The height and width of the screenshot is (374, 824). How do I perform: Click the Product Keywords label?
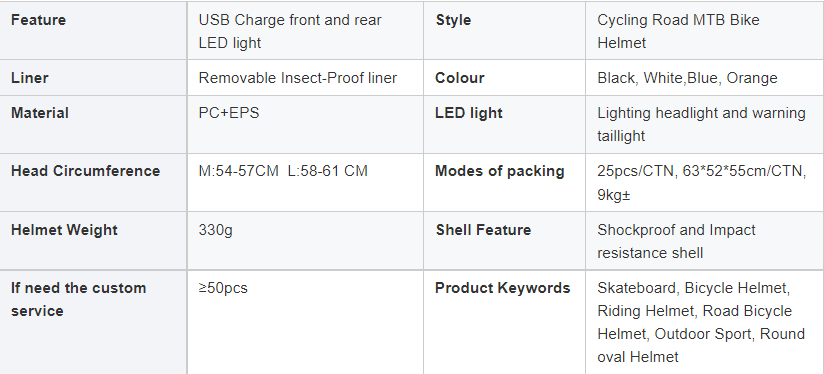(503, 288)
